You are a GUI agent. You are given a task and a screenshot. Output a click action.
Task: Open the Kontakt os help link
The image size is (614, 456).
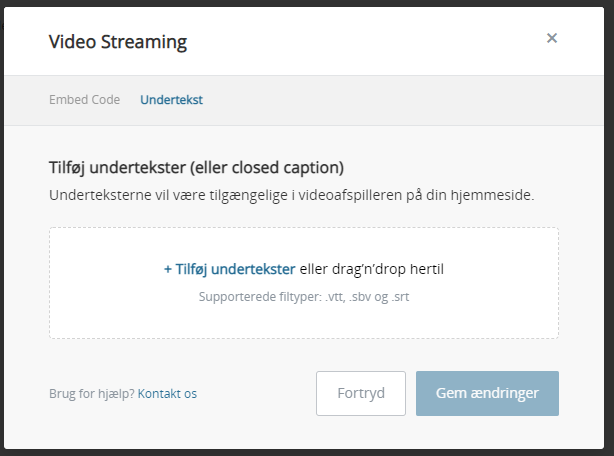167,394
